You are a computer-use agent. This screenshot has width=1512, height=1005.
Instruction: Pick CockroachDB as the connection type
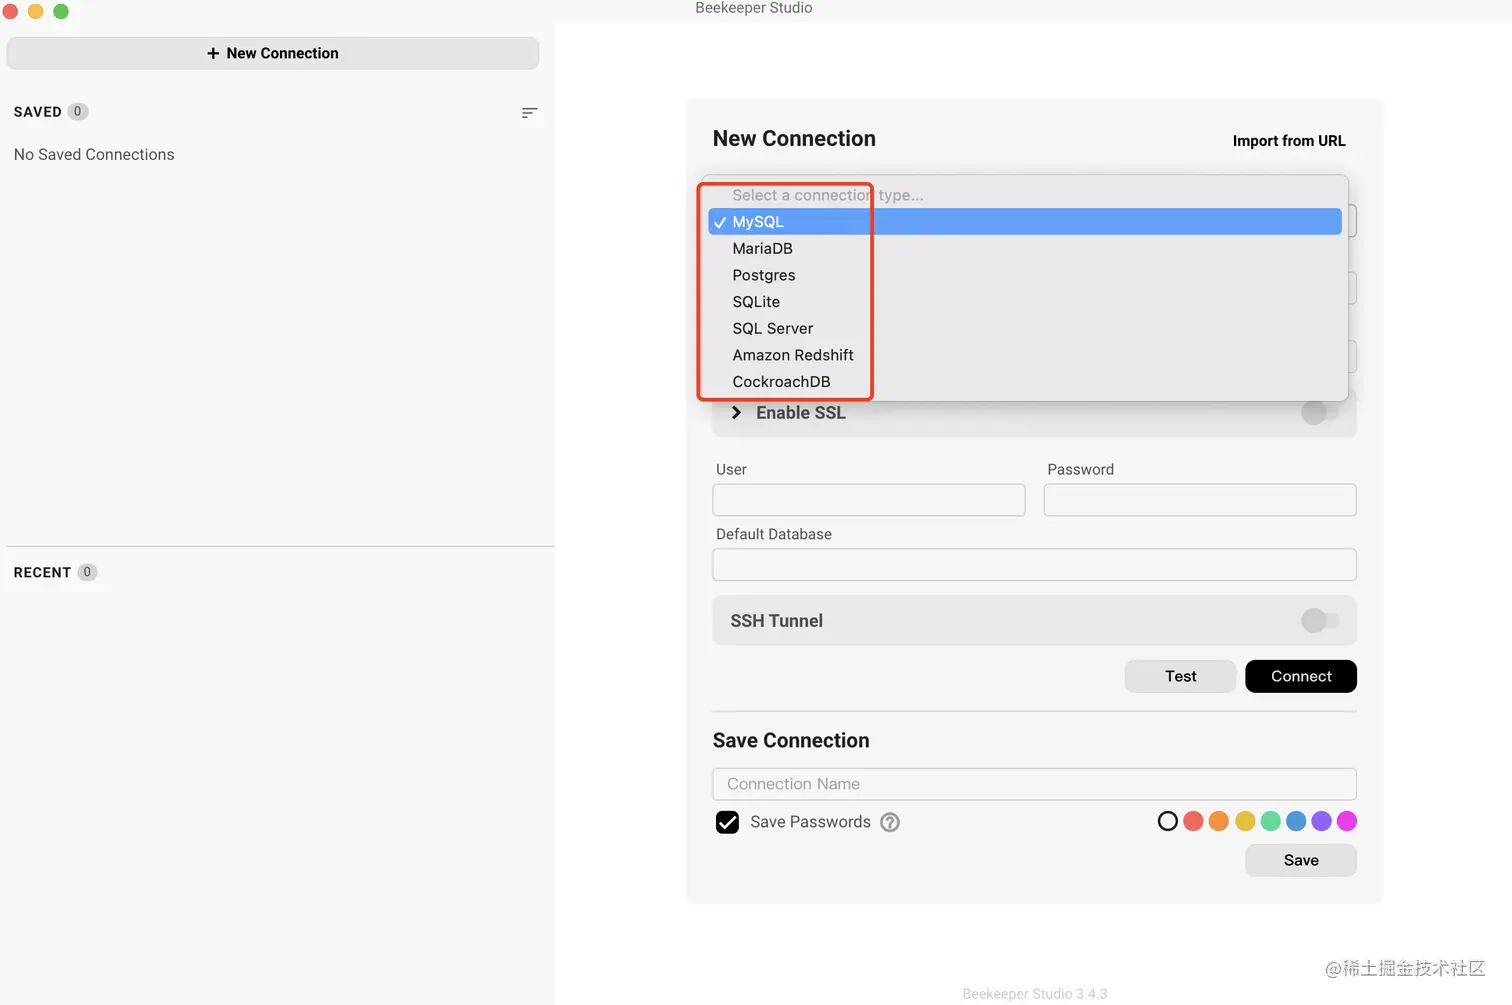pyautogui.click(x=1024, y=382)
